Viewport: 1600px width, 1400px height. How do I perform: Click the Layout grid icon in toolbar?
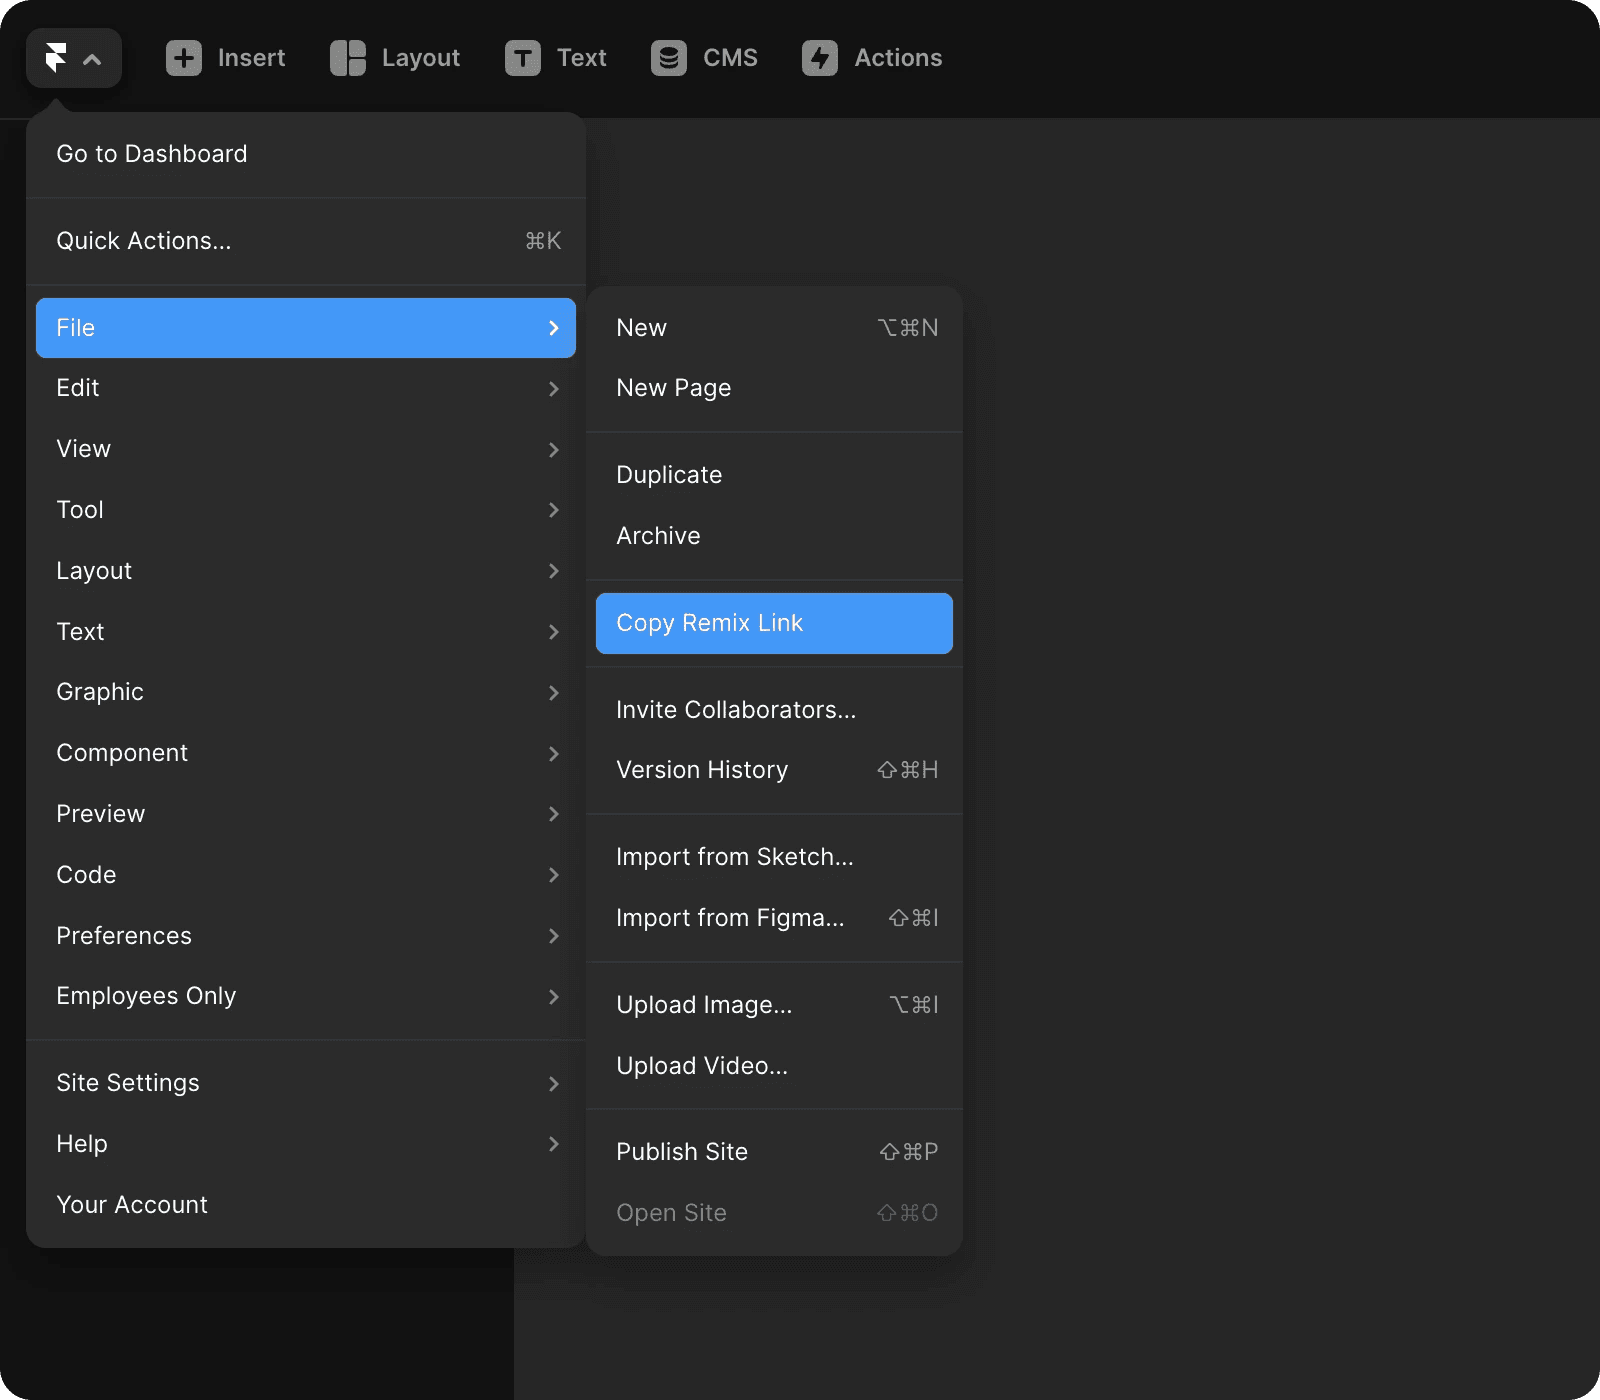click(348, 58)
